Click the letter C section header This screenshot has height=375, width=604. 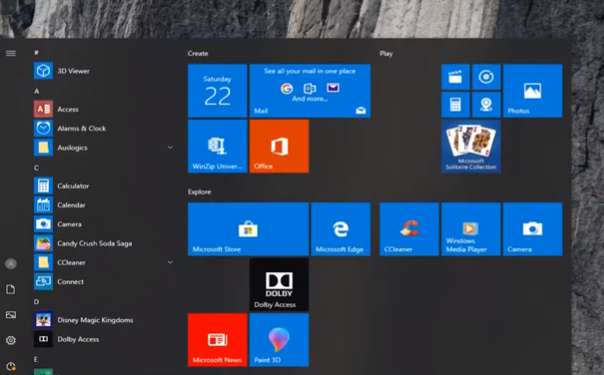pyautogui.click(x=37, y=168)
